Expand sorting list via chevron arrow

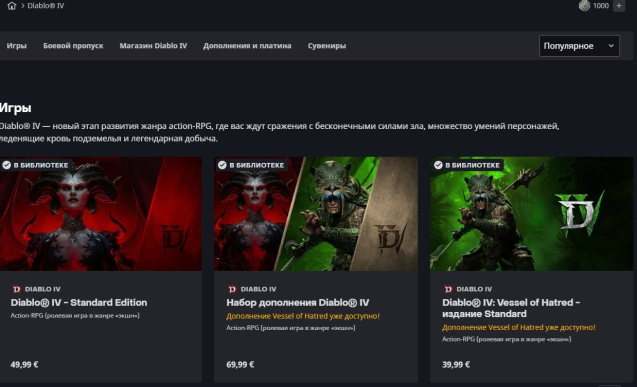[611, 46]
